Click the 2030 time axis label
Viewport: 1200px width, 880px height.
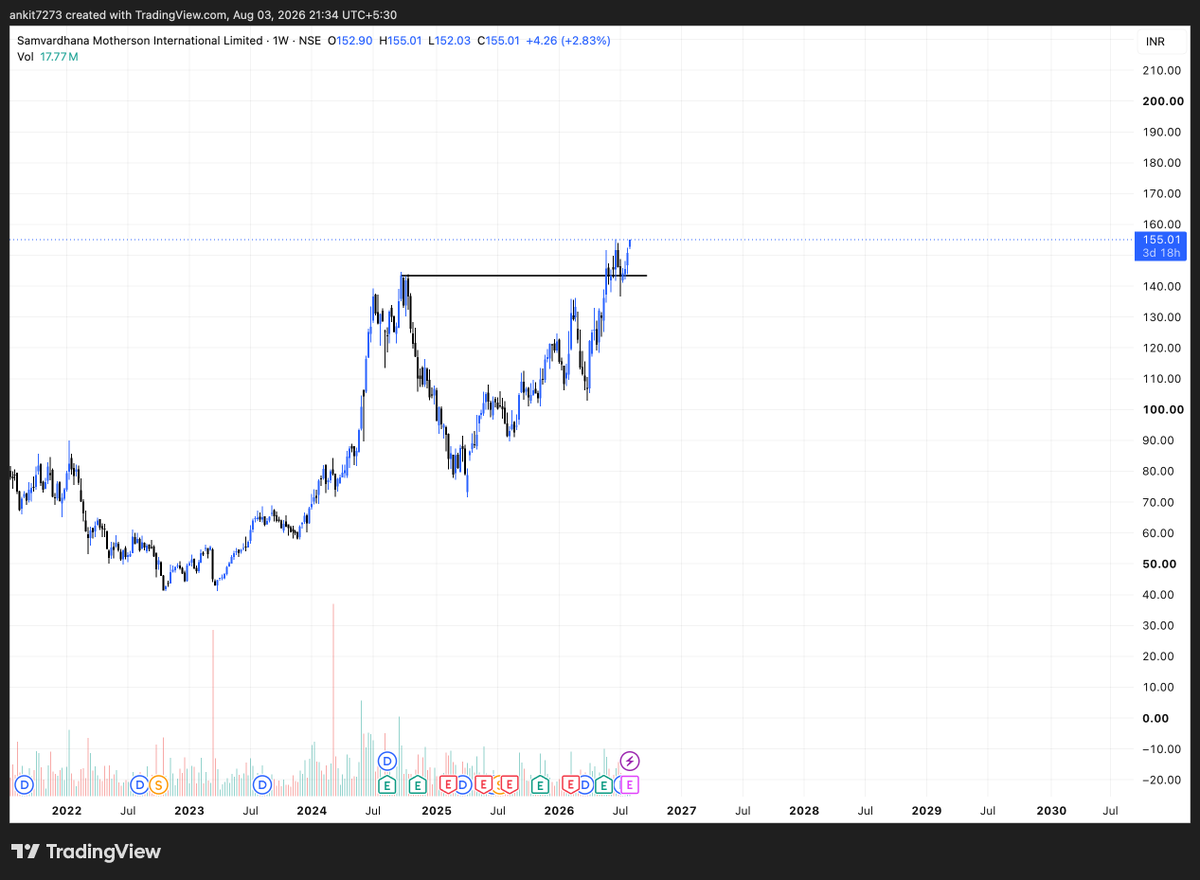pos(1051,811)
